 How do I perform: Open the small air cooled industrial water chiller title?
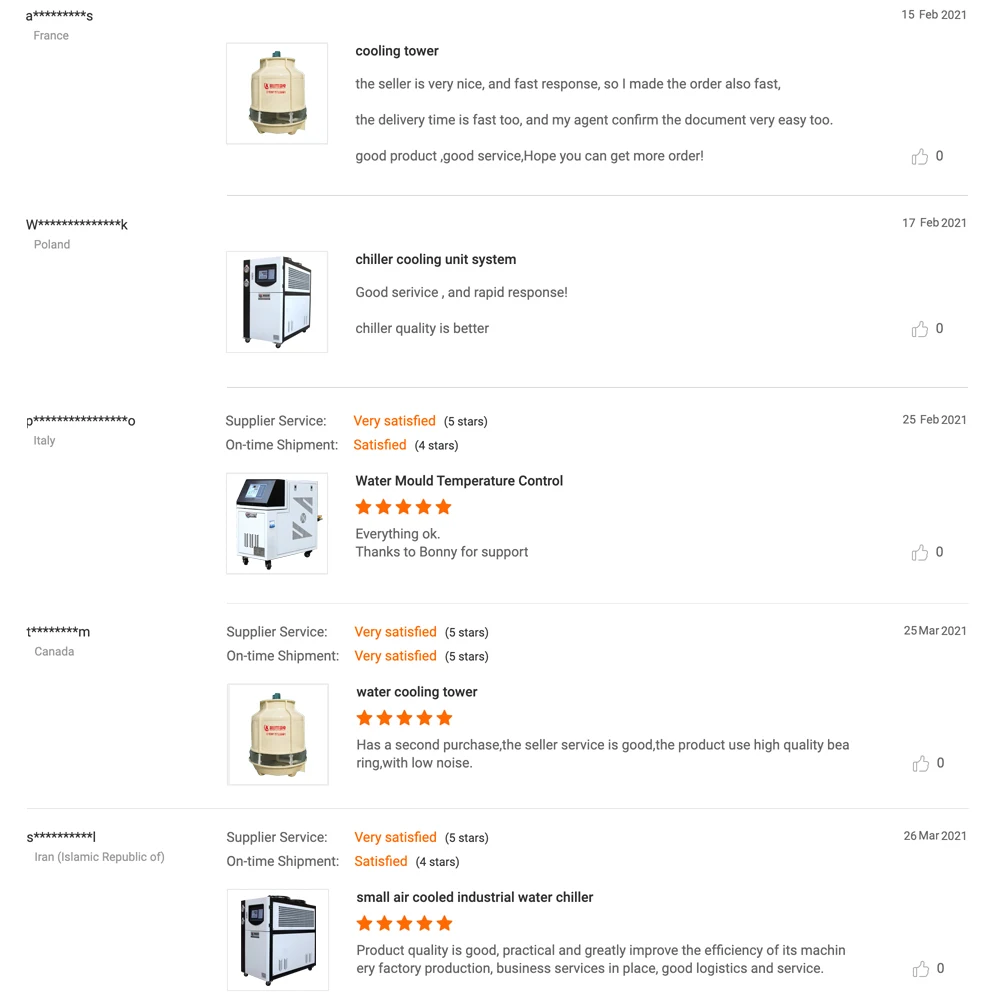click(x=474, y=897)
